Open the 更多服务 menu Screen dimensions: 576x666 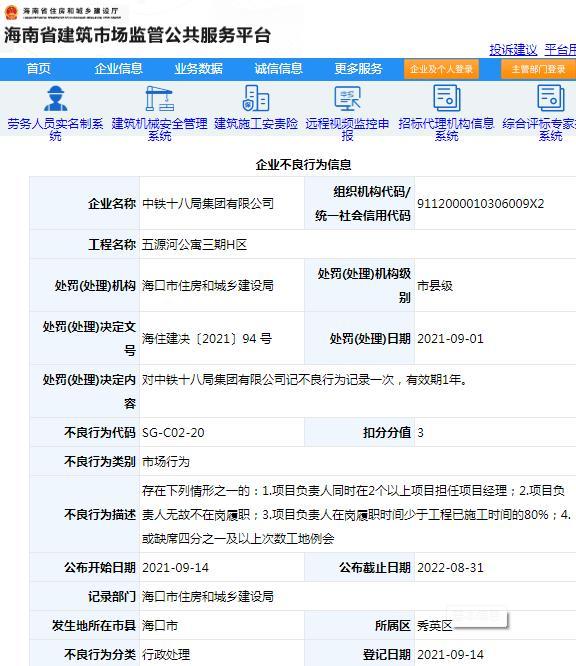pos(358,69)
